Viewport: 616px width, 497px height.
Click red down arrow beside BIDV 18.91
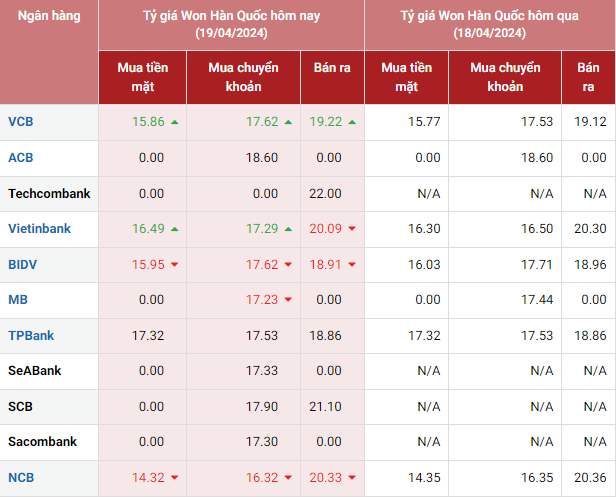click(x=352, y=265)
